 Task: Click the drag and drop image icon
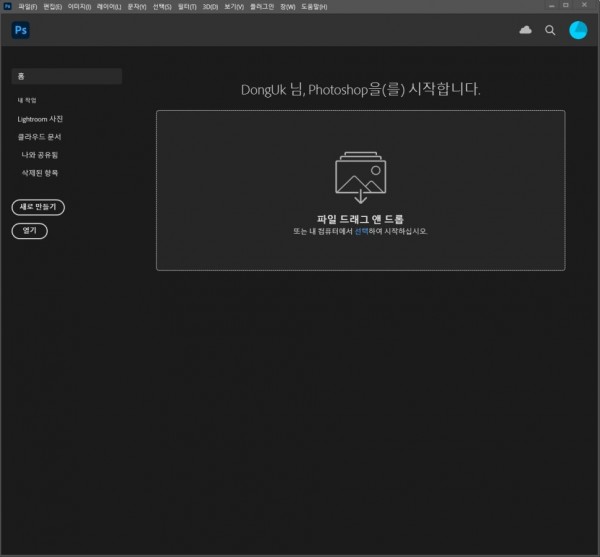tap(360, 178)
